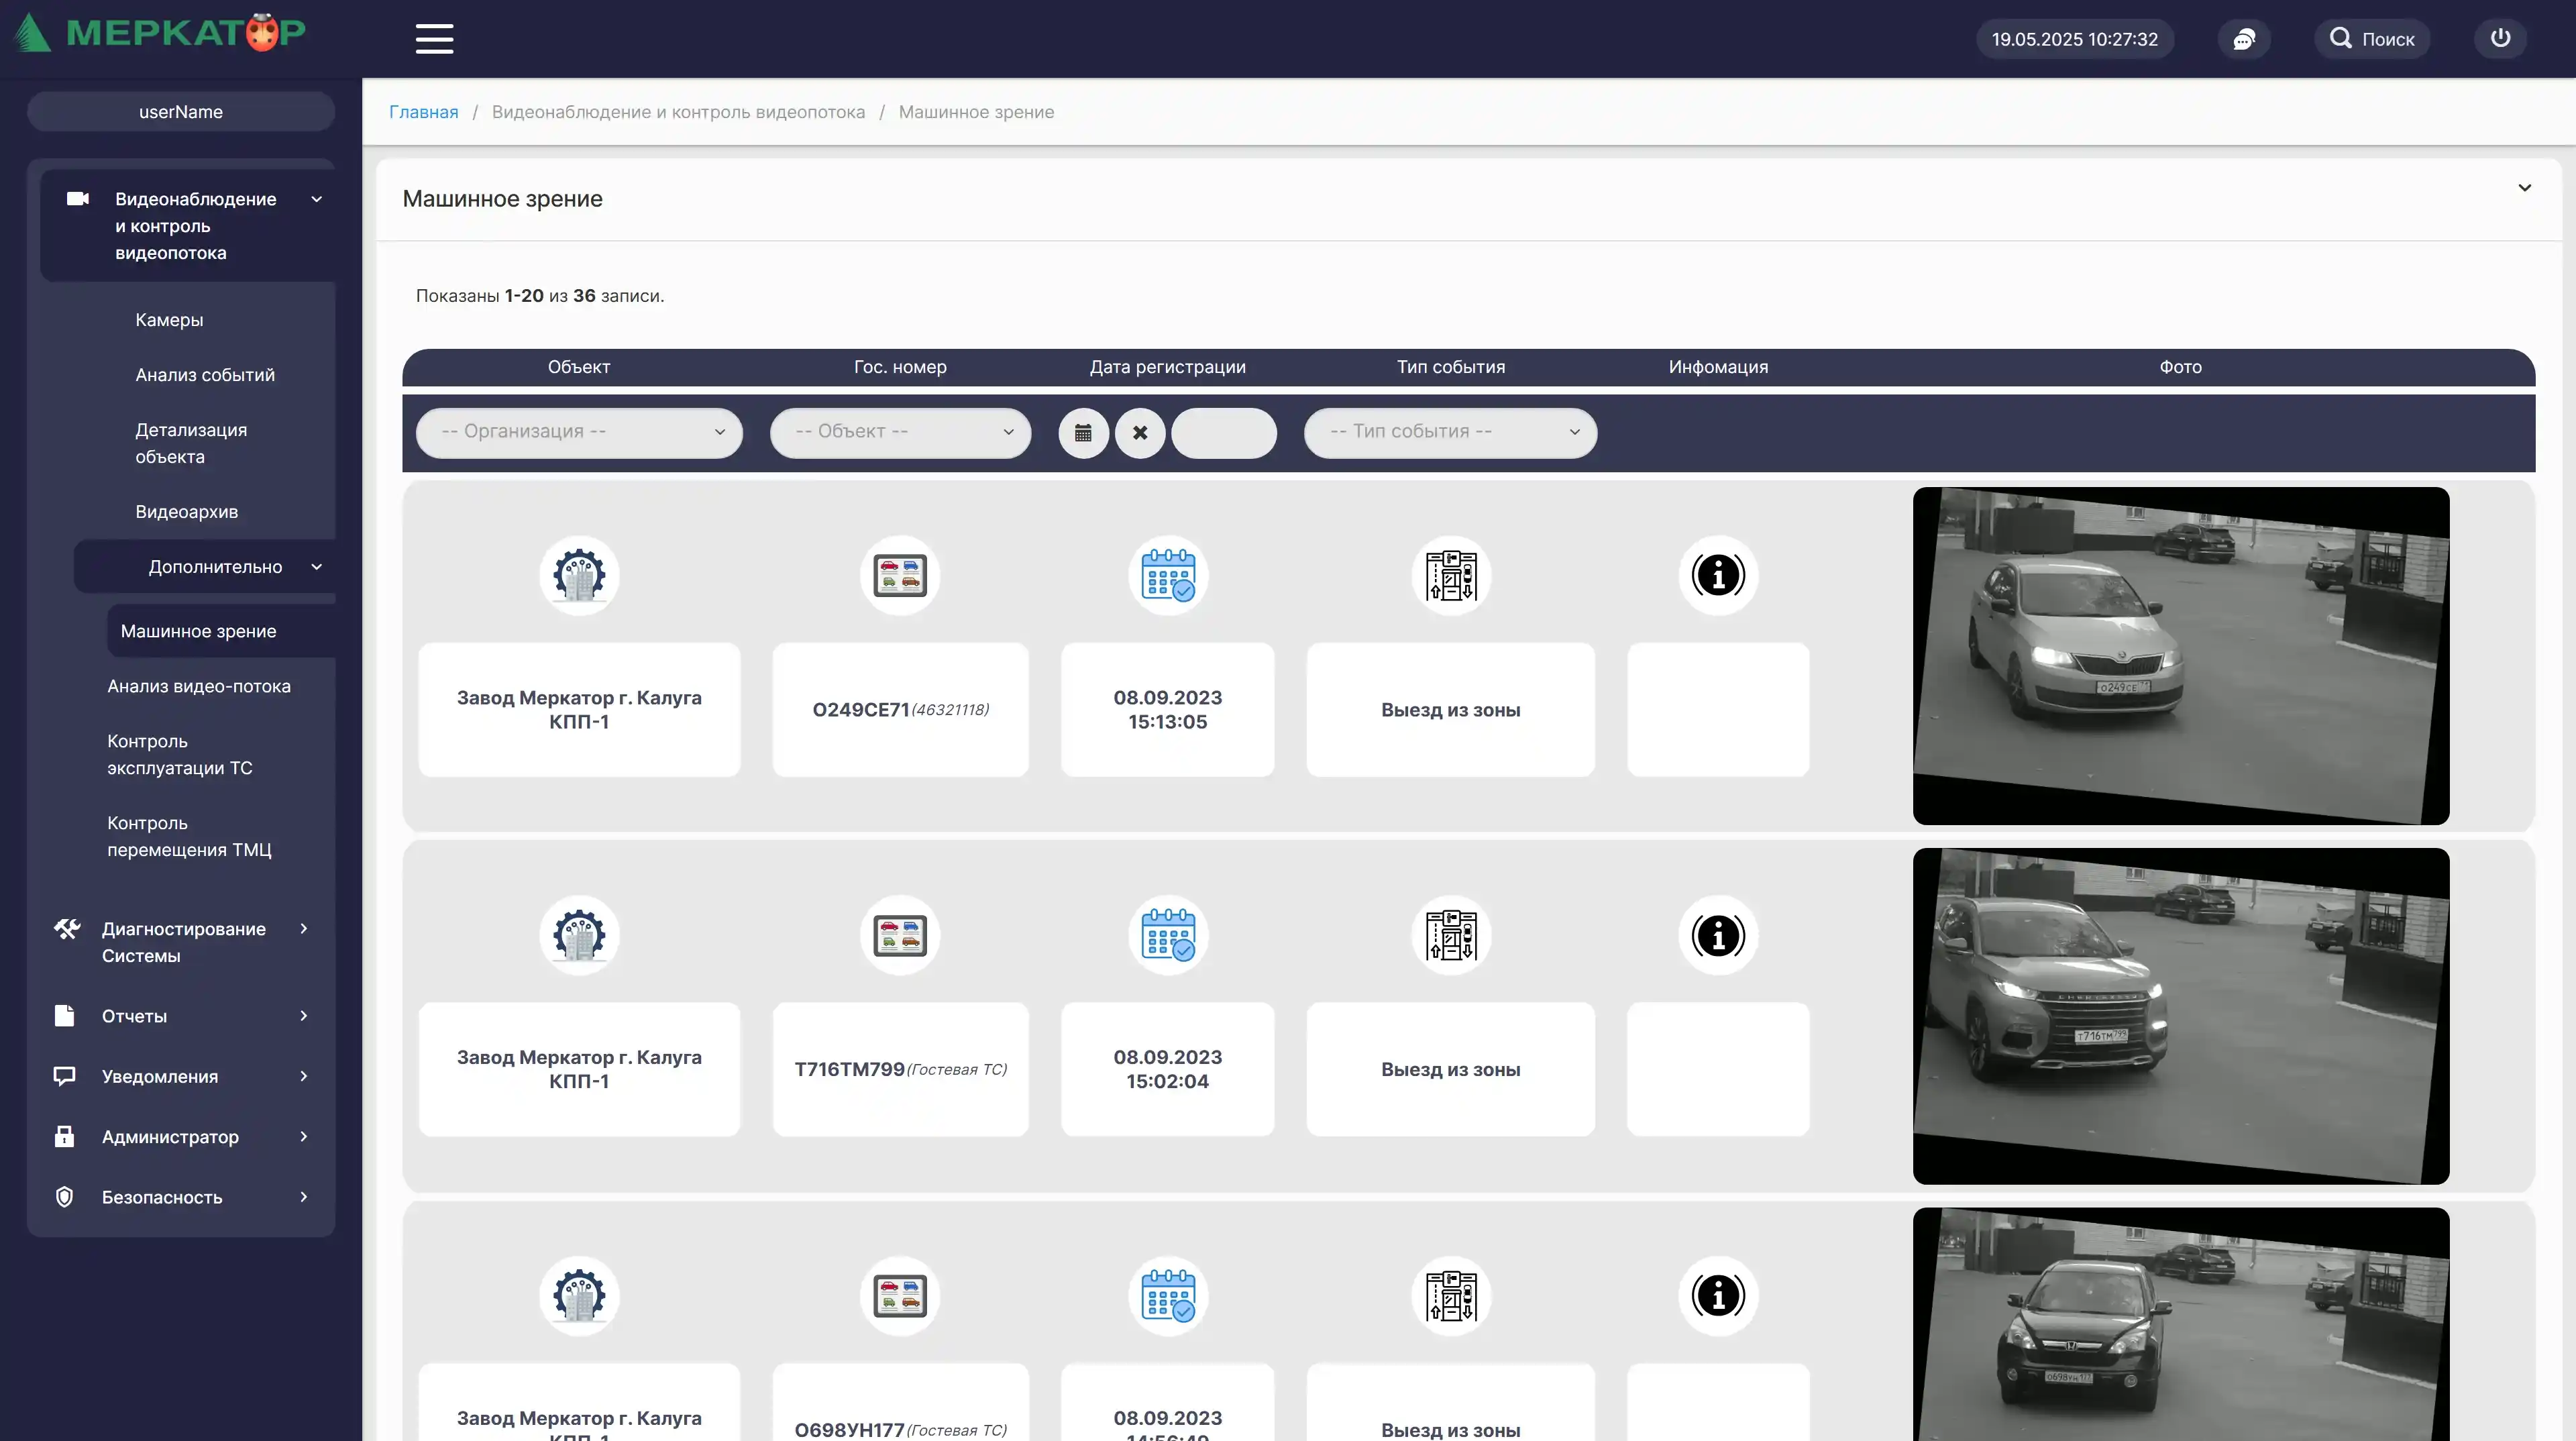This screenshot has width=2576, height=1441.
Task: Open the Анализ событий menu item
Action: [x=205, y=375]
